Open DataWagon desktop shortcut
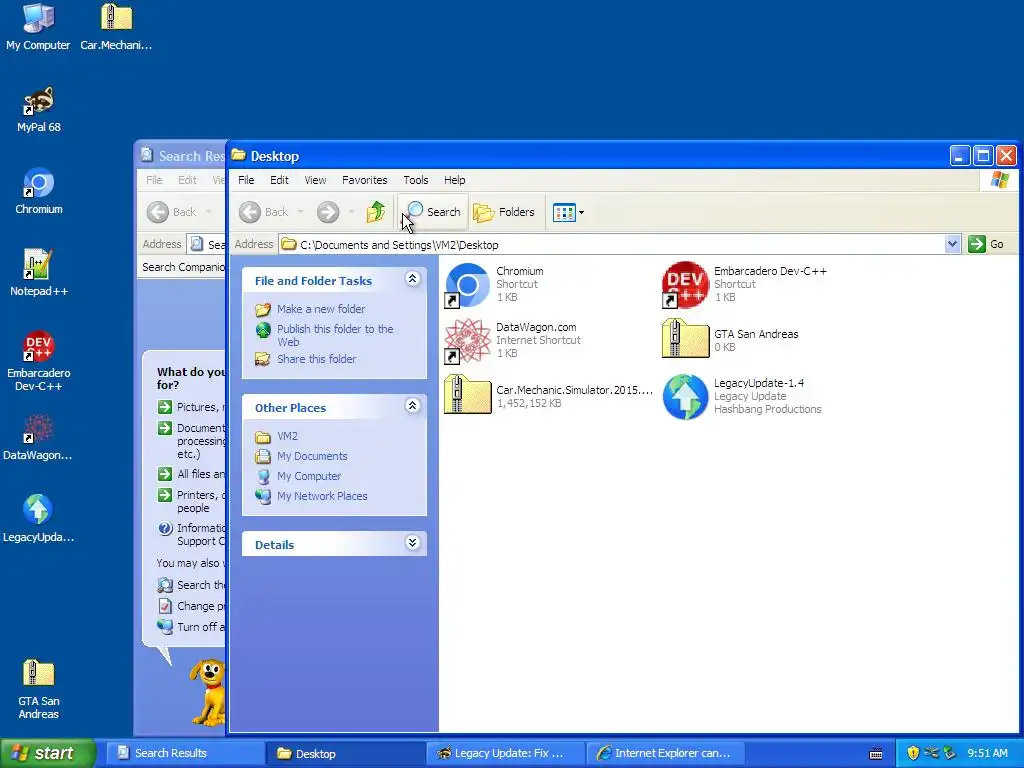 pos(38,438)
